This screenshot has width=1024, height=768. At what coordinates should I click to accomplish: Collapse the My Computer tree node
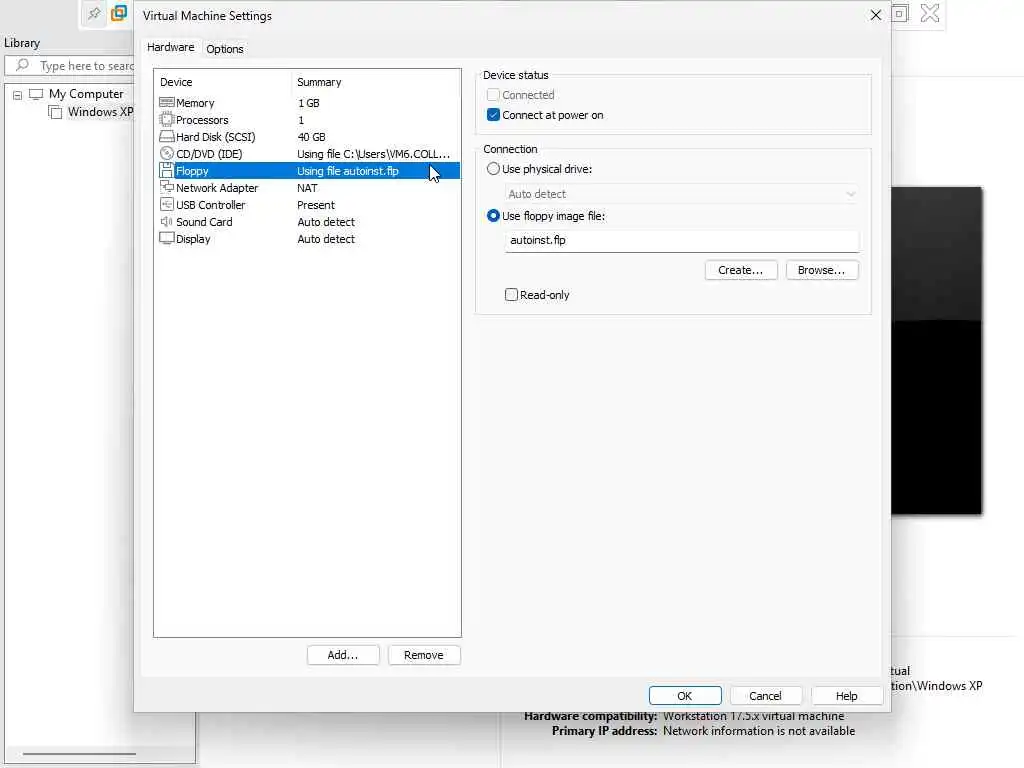click(x=18, y=95)
